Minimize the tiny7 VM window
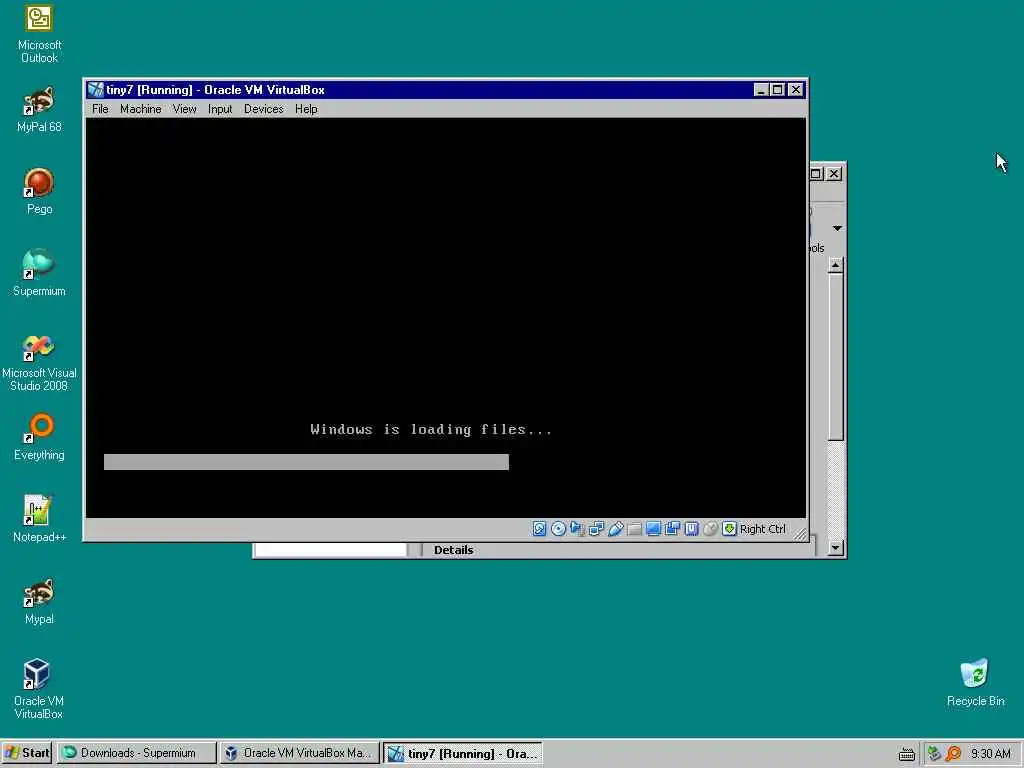 [x=760, y=89]
